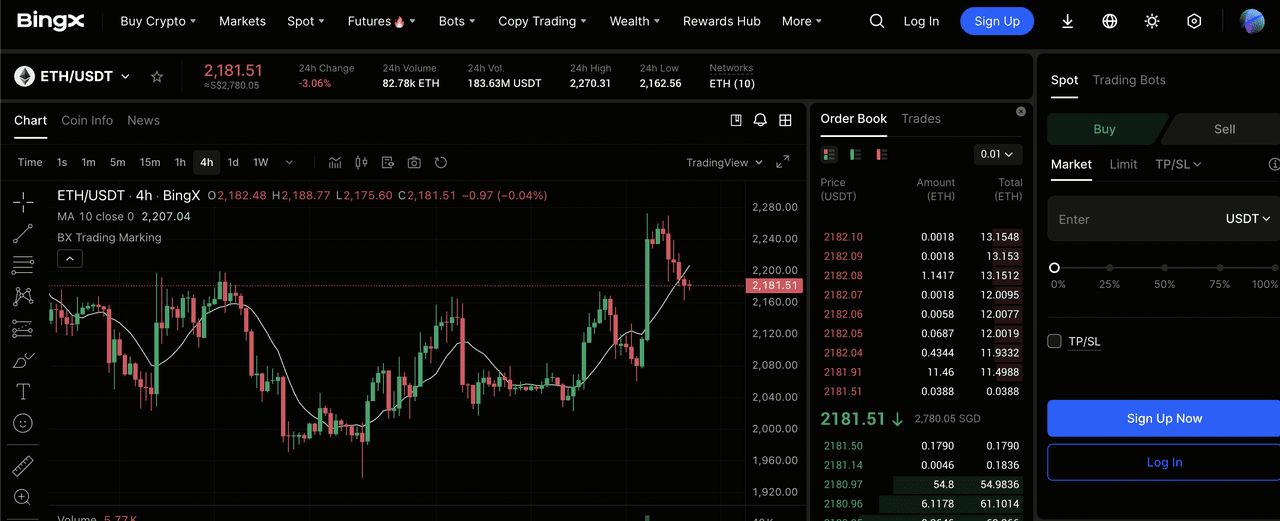Click Log In in the header
Image resolution: width=1280 pixels, height=521 pixels.
[921, 21]
